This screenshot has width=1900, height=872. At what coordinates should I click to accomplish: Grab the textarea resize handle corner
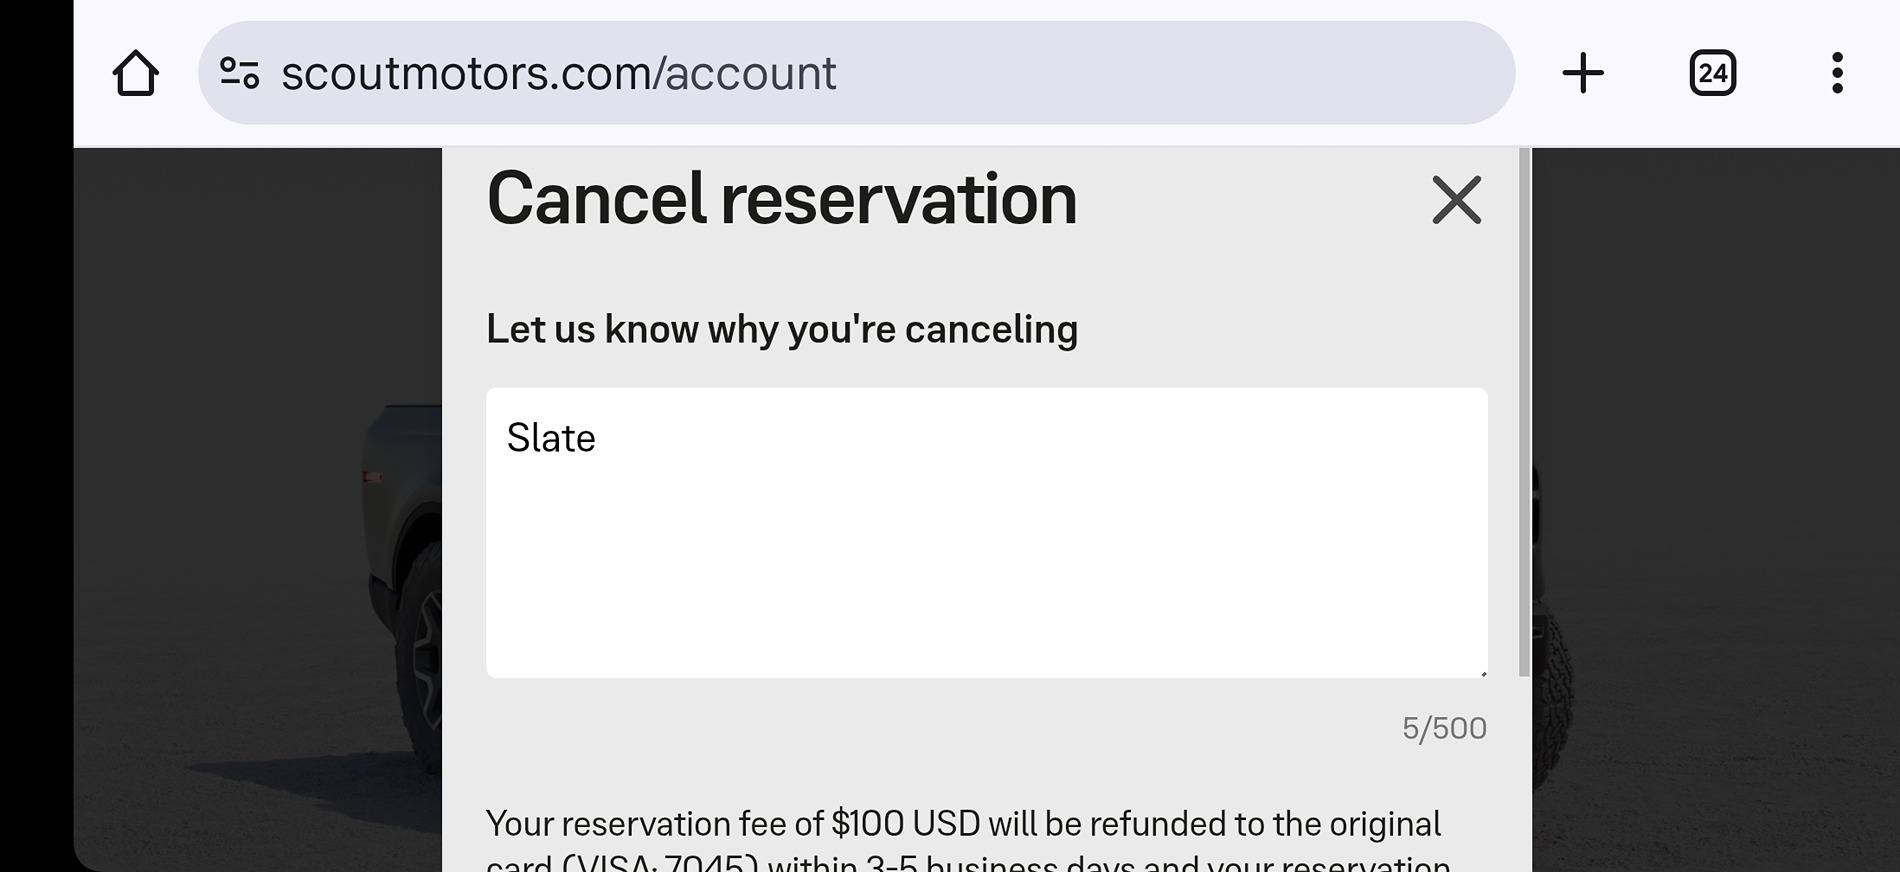coord(1482,673)
